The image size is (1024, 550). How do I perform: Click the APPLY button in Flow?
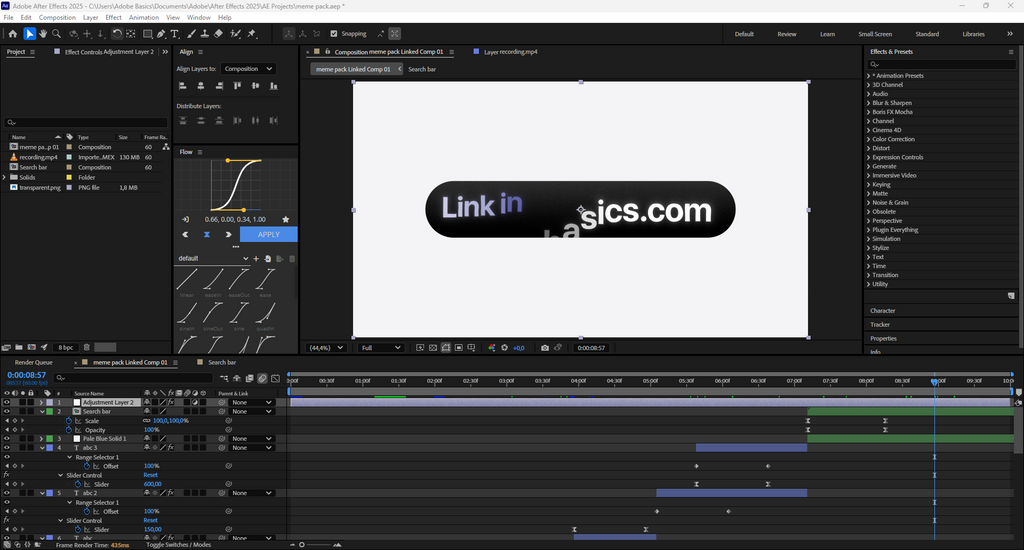(268, 234)
